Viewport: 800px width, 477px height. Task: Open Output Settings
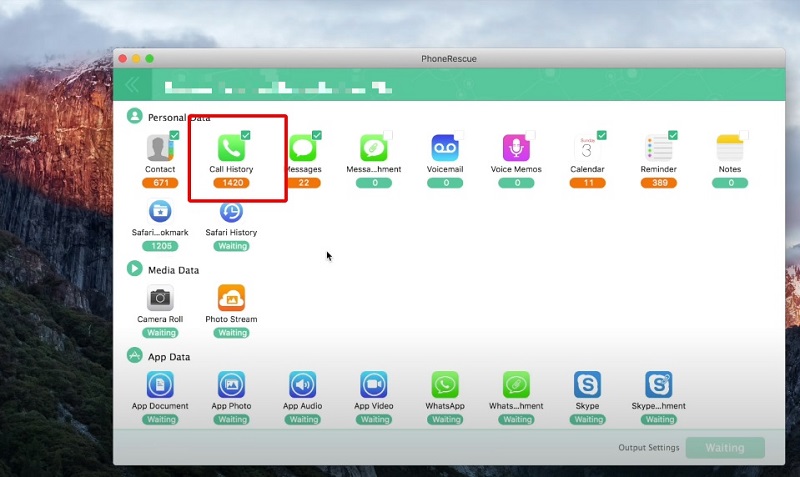648,447
